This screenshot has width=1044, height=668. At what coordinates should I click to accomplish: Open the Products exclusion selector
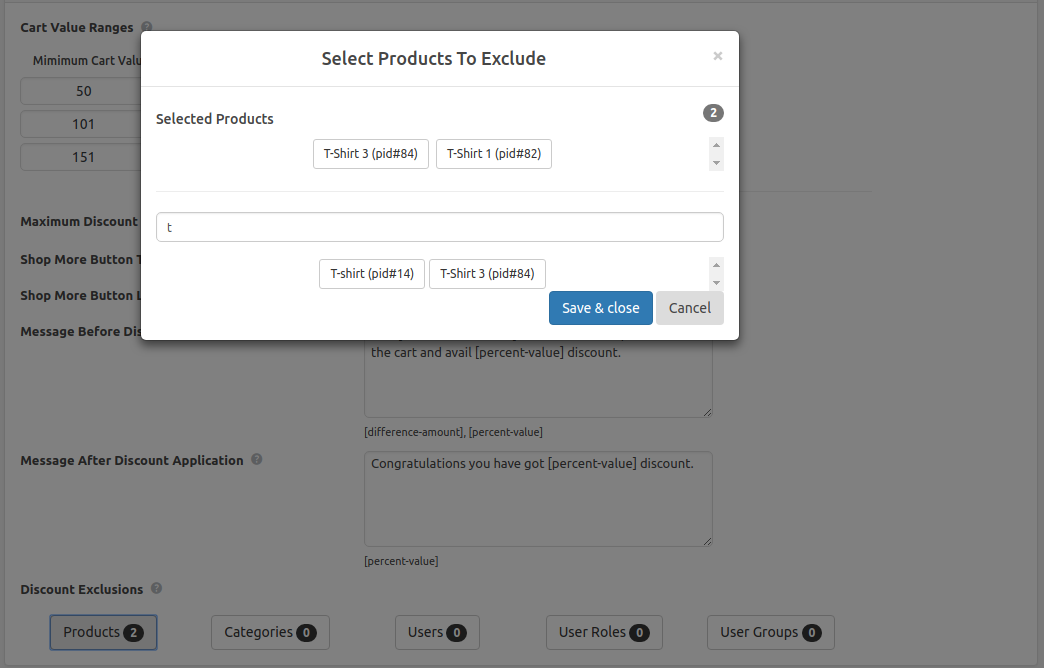pyautogui.click(x=103, y=632)
